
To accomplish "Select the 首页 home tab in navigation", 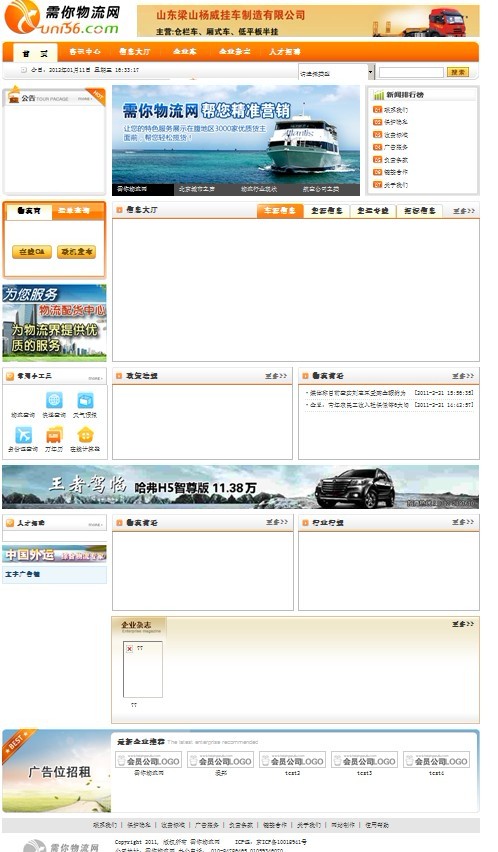I will [x=35, y=53].
